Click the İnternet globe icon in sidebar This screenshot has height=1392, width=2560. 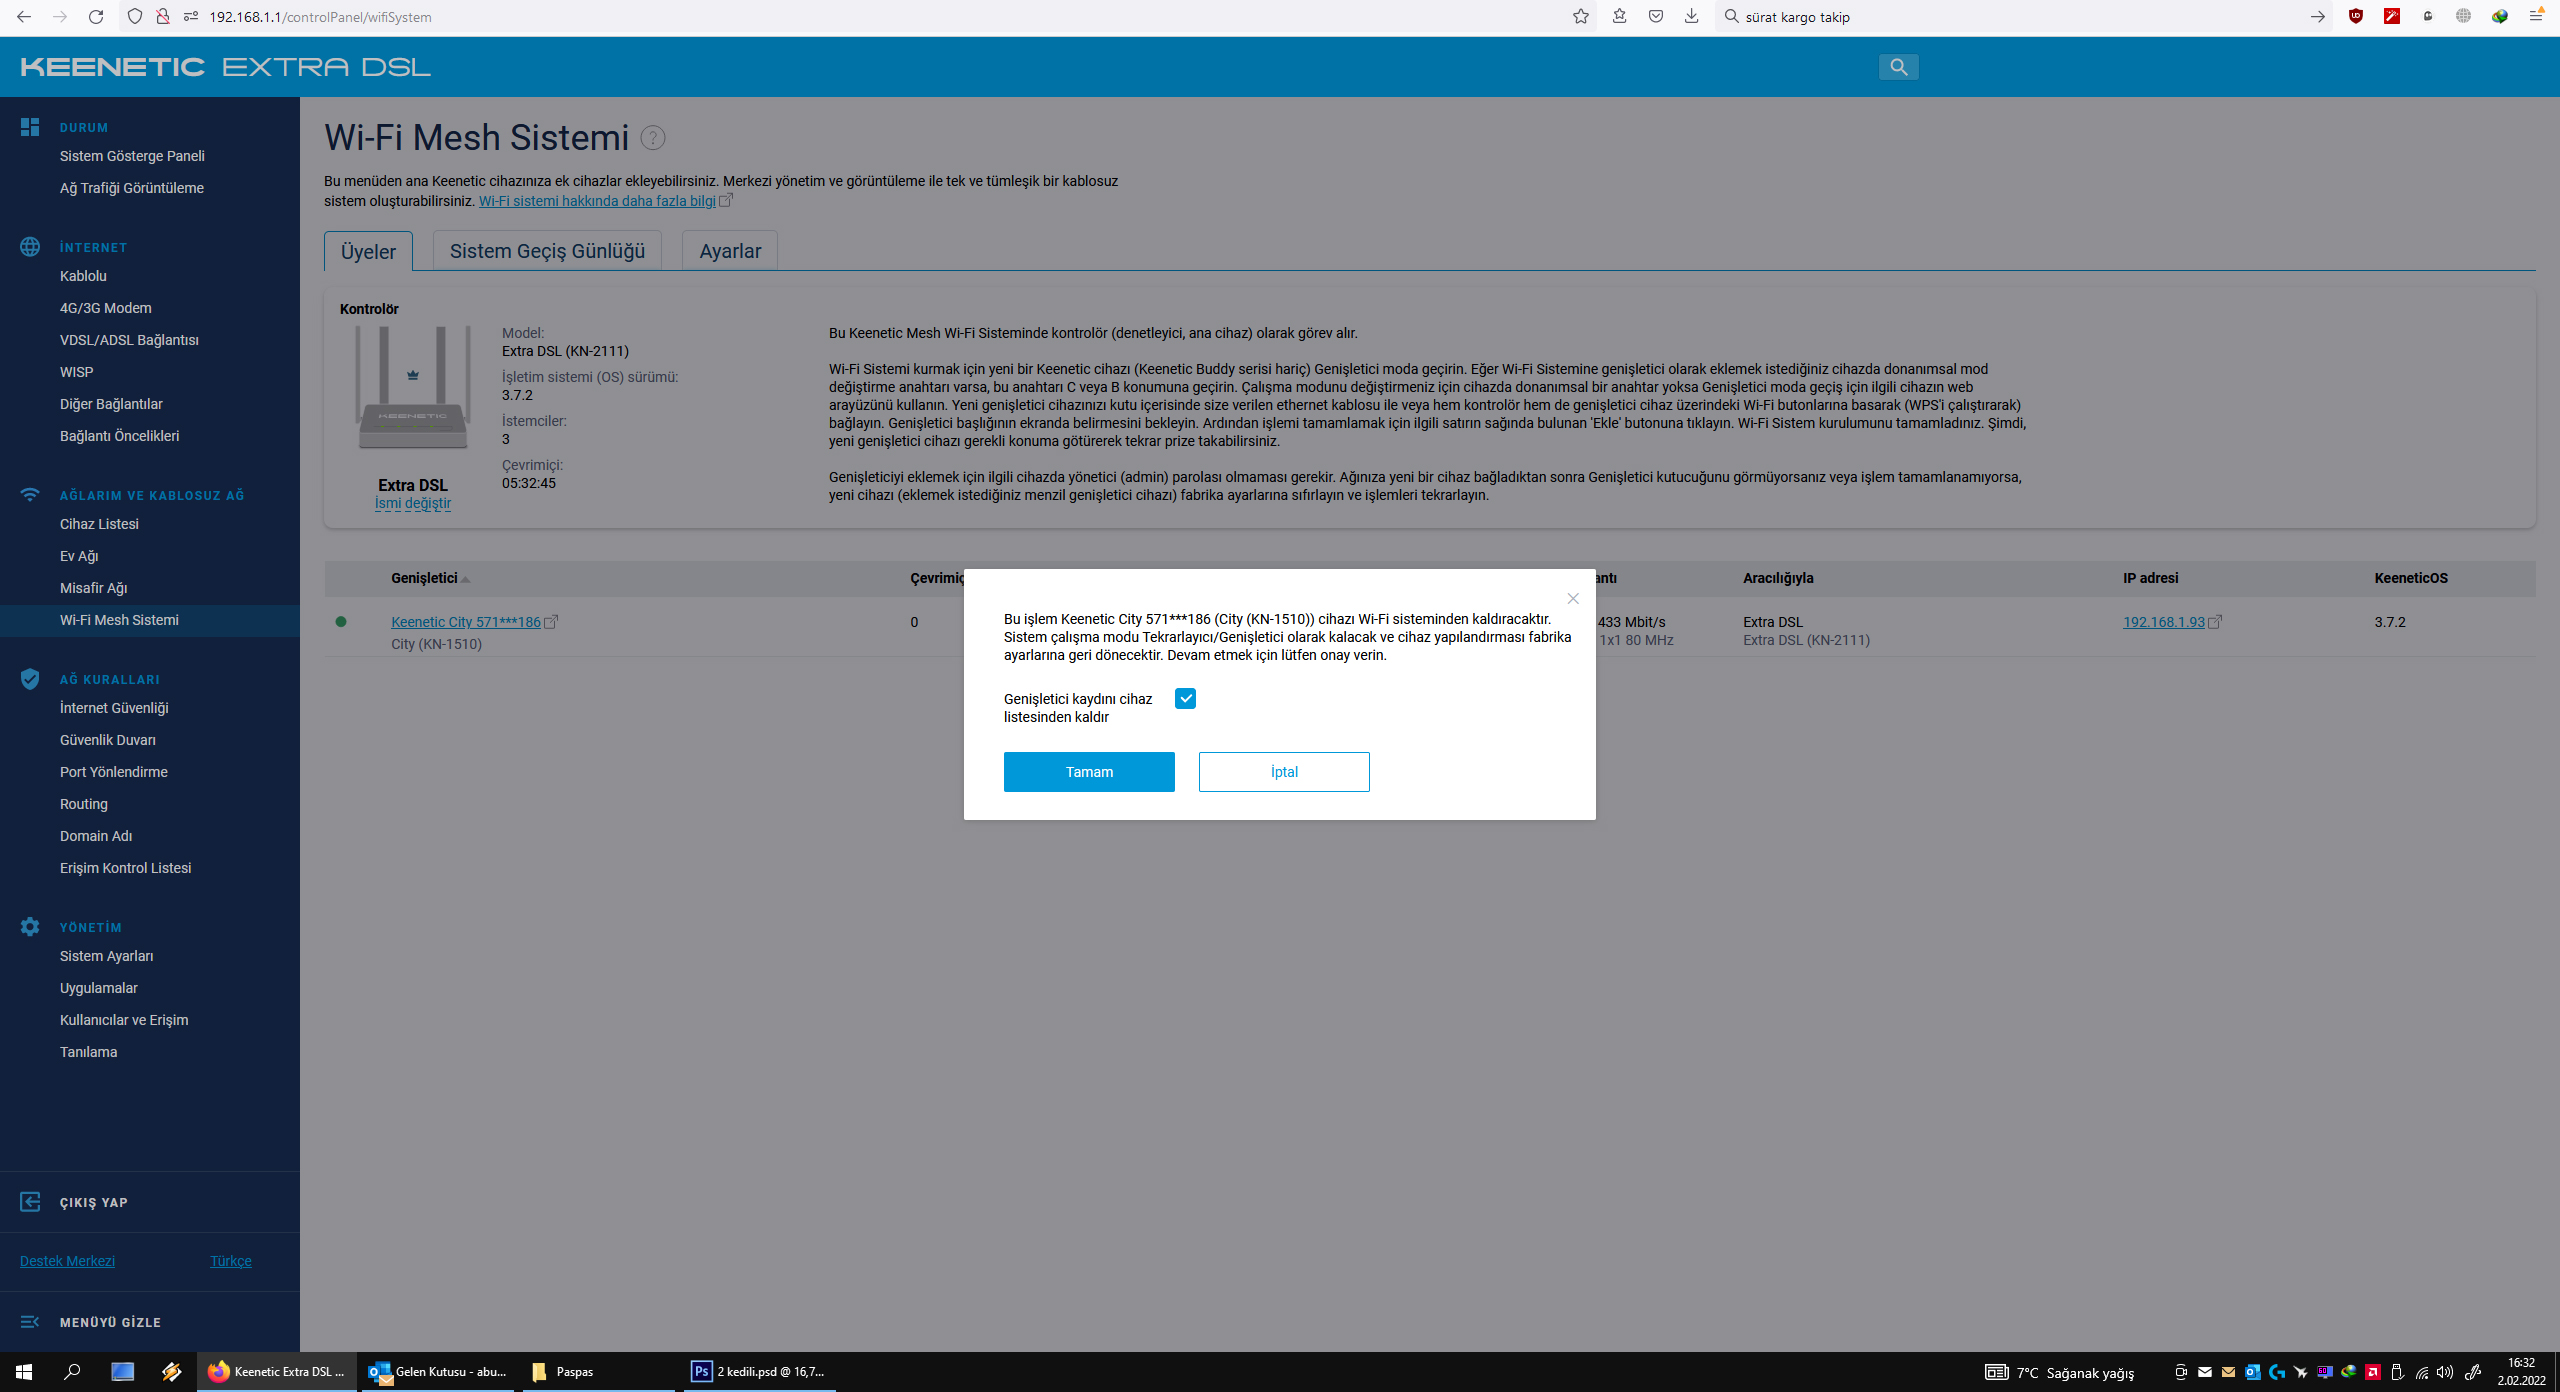pos(30,247)
